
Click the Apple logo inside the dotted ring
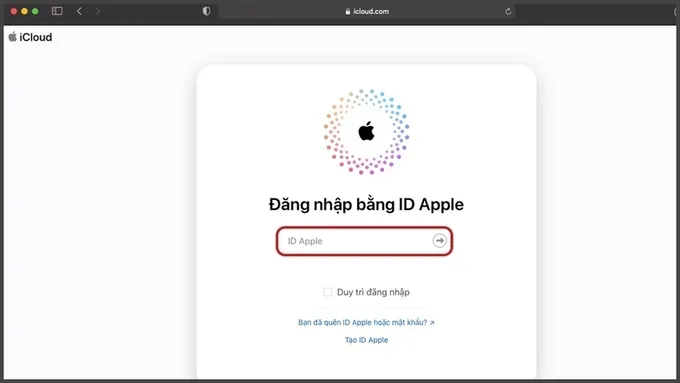pos(366,131)
